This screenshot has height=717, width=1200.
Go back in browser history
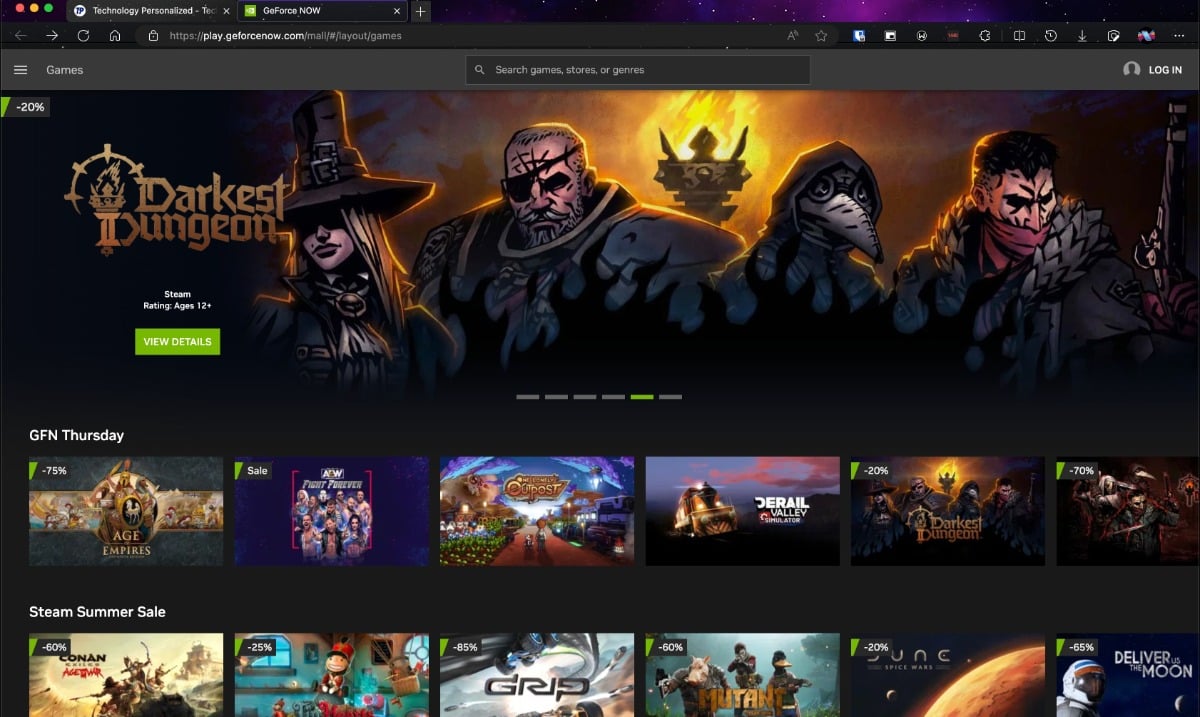21,35
